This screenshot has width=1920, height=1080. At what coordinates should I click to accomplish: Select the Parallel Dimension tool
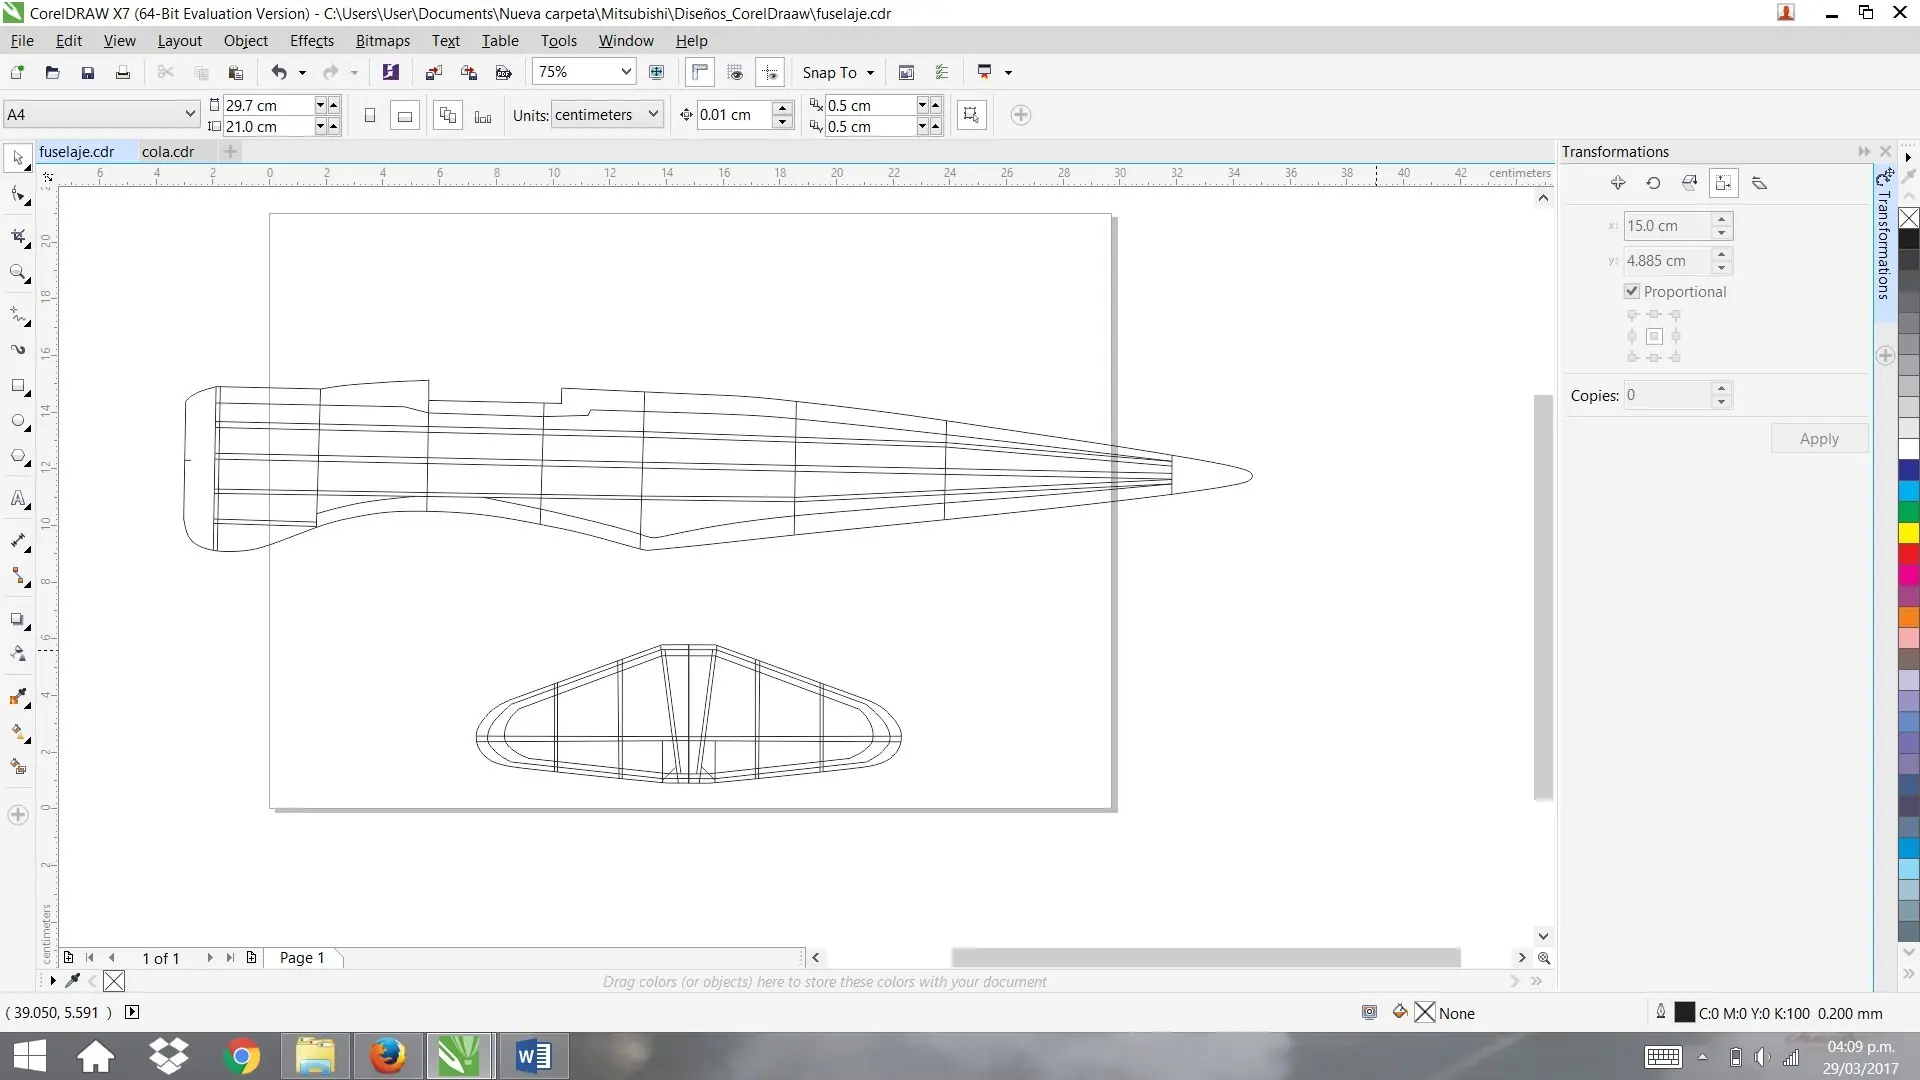pyautogui.click(x=18, y=541)
